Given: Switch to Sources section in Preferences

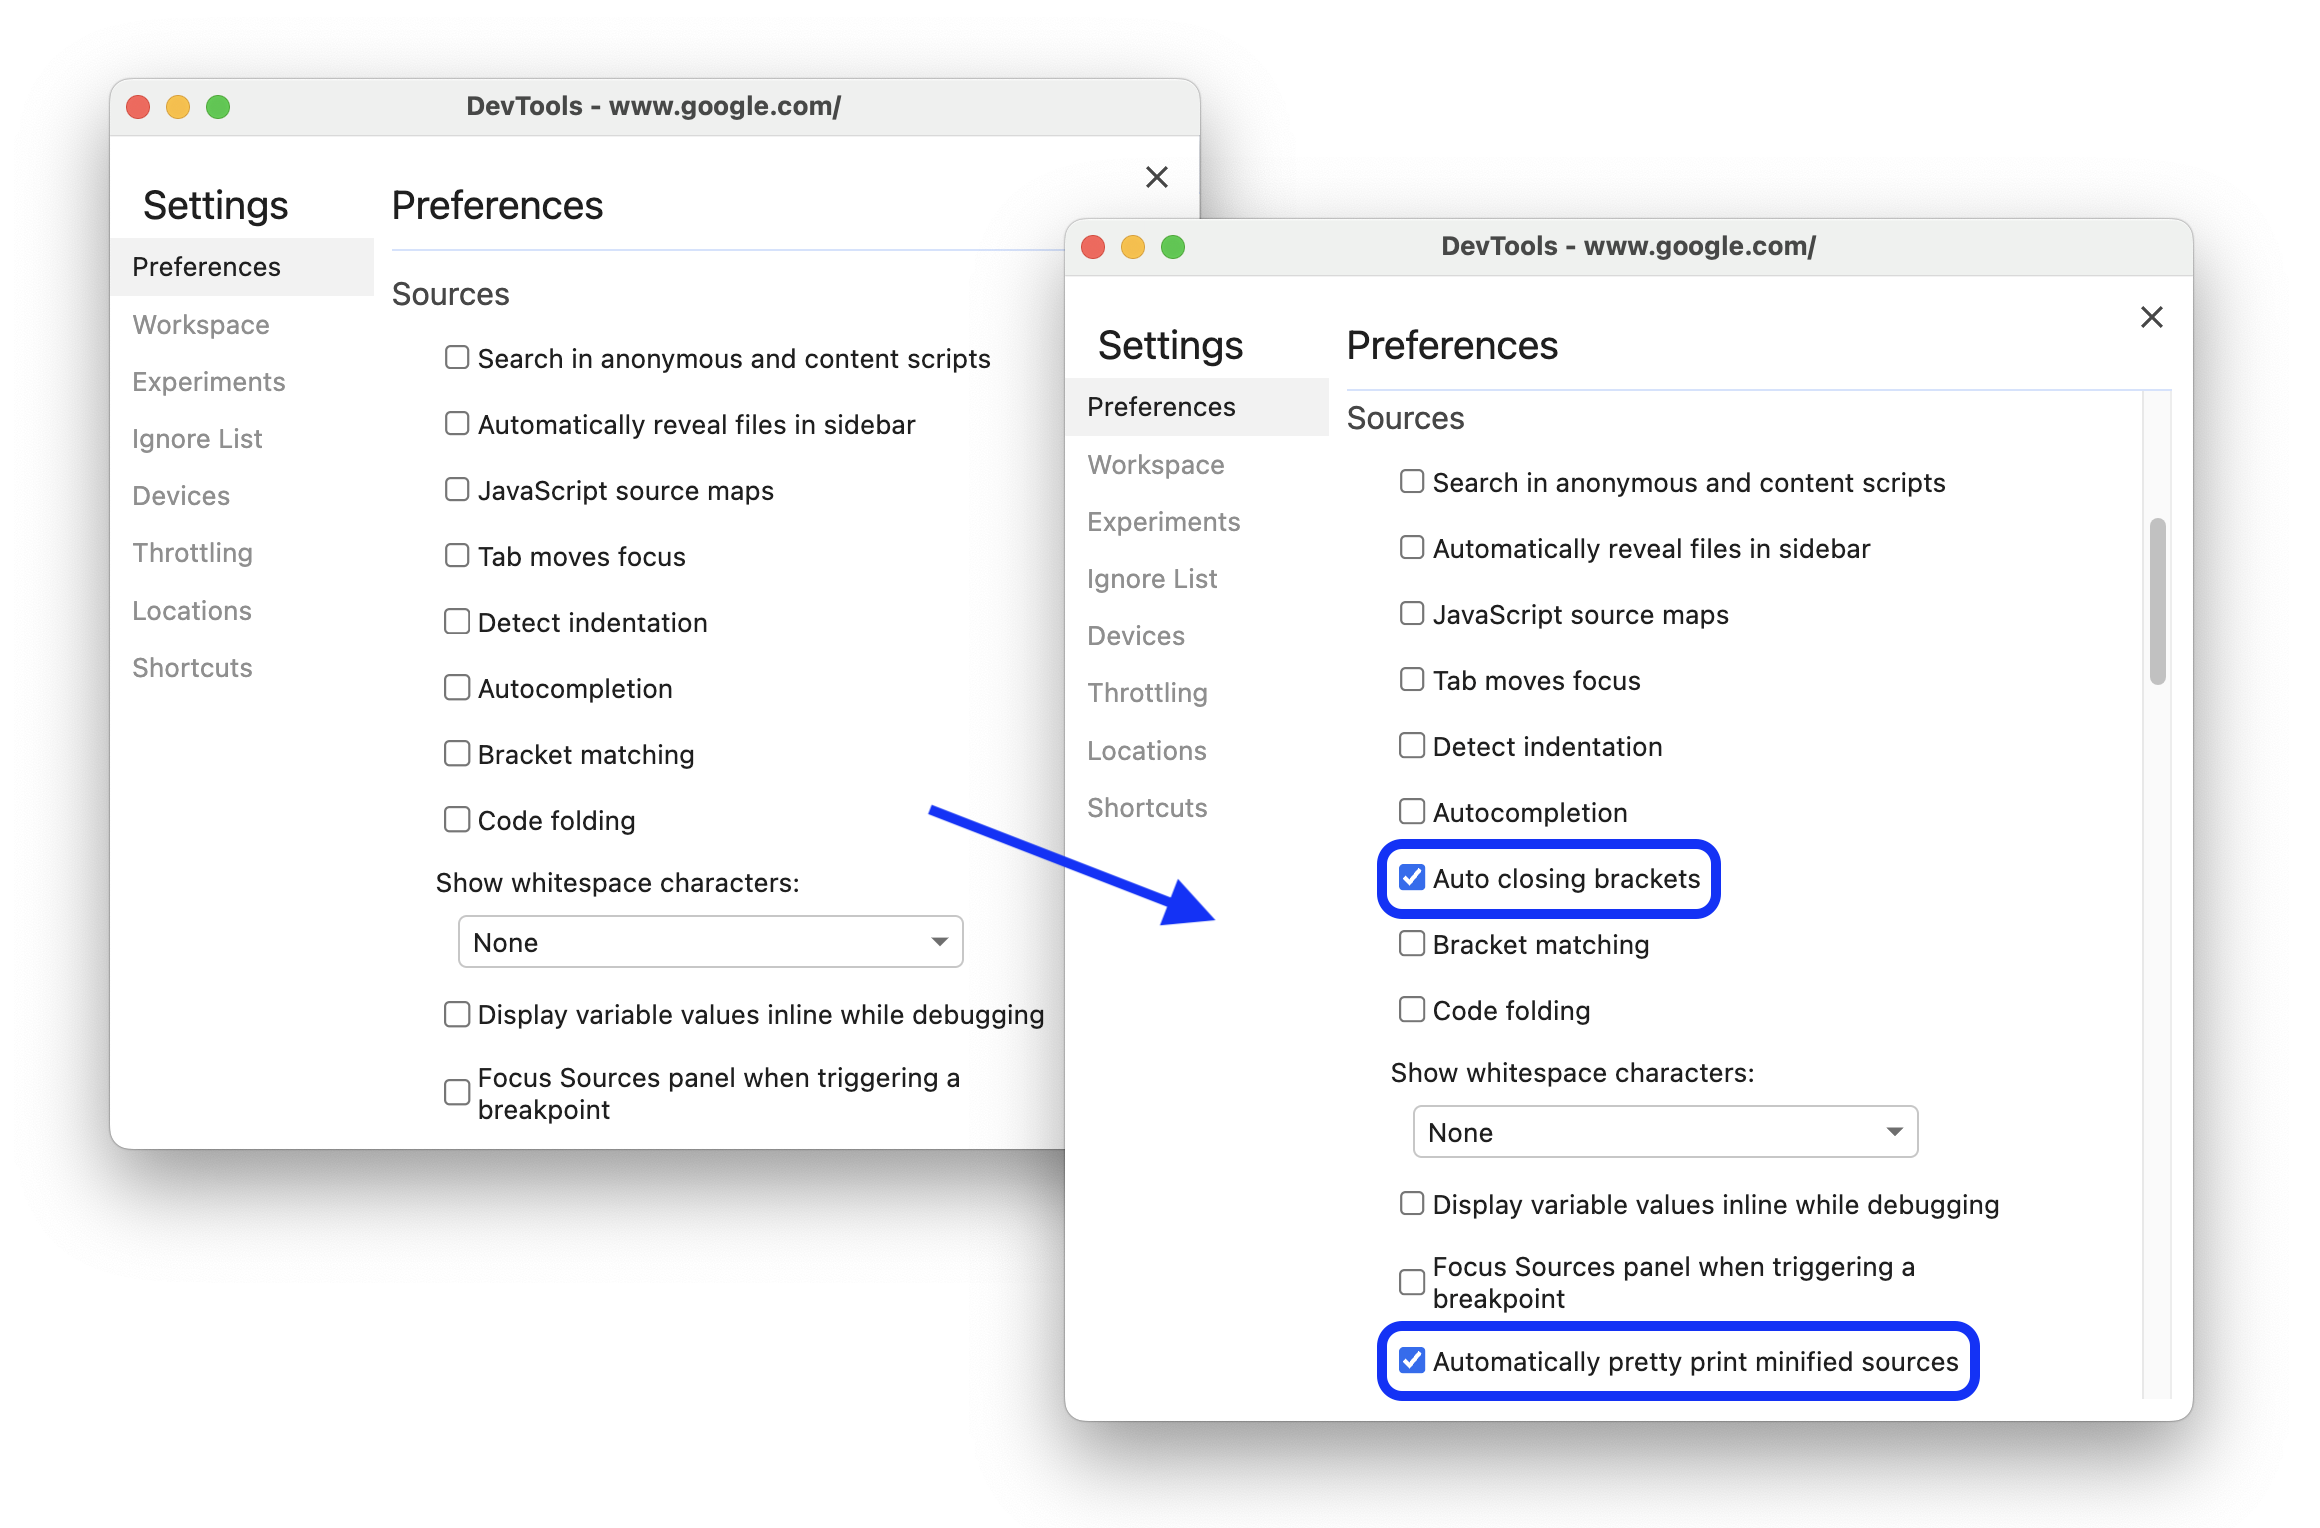Looking at the screenshot, I should click(1403, 416).
